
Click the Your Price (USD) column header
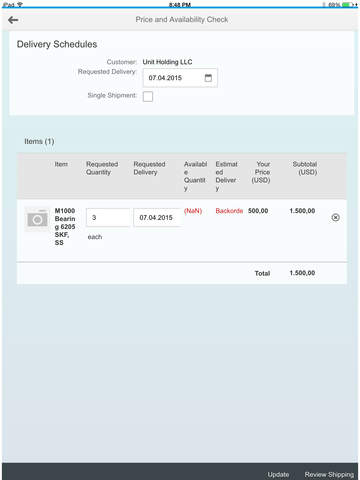[x=261, y=172]
